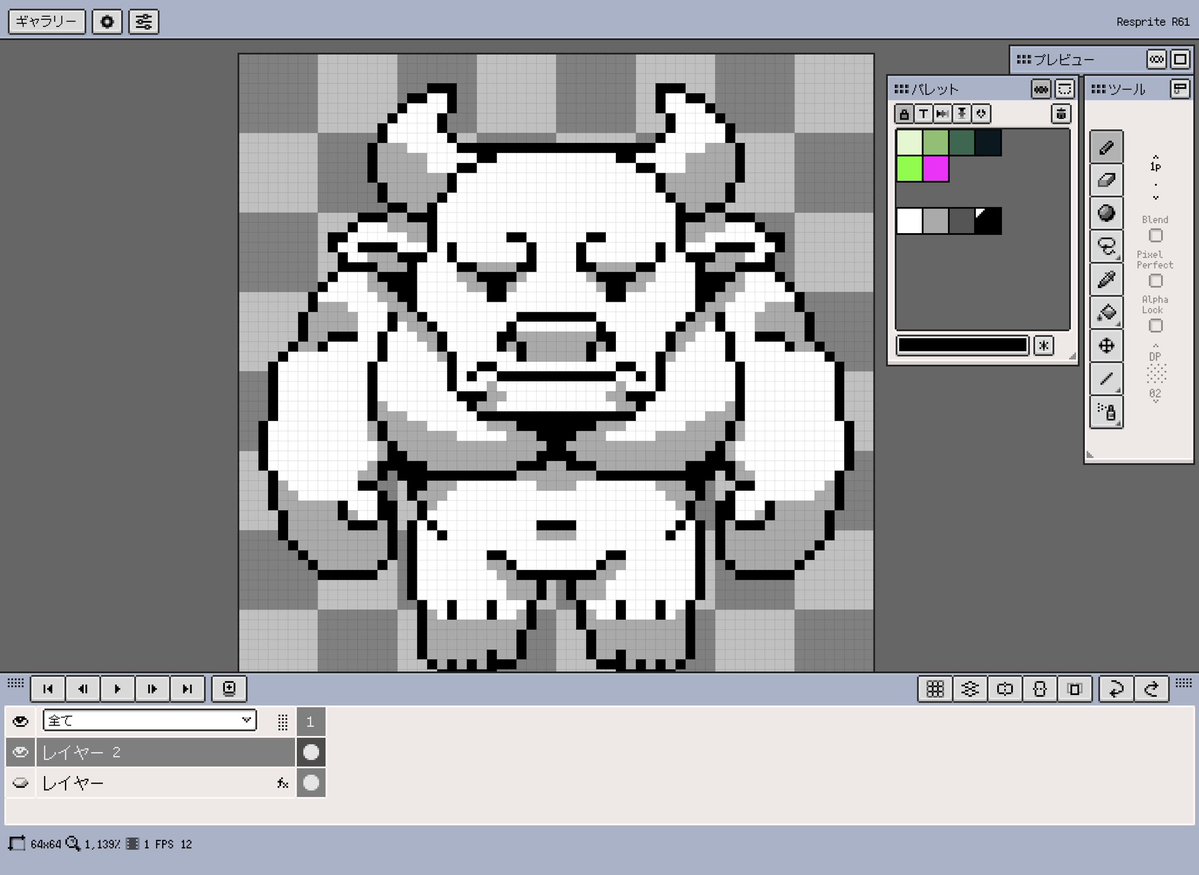Click the palette horizontal-arrow sort icon
The image size is (1199, 875).
942,114
